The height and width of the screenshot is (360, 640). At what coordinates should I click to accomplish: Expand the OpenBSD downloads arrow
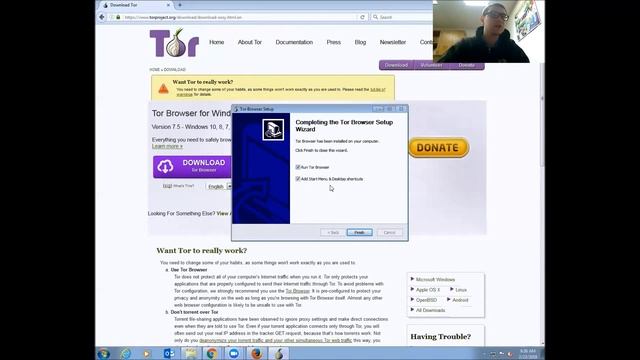(412, 300)
